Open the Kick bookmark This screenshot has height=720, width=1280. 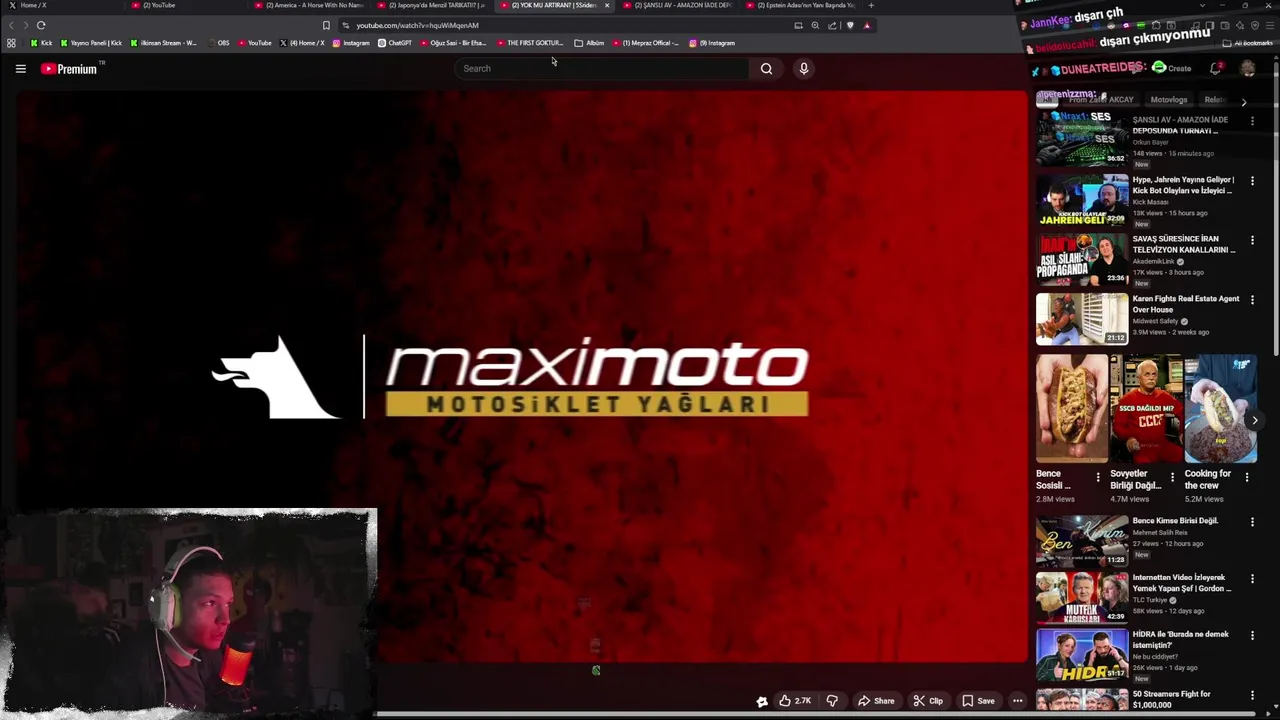pyautogui.click(x=41, y=43)
